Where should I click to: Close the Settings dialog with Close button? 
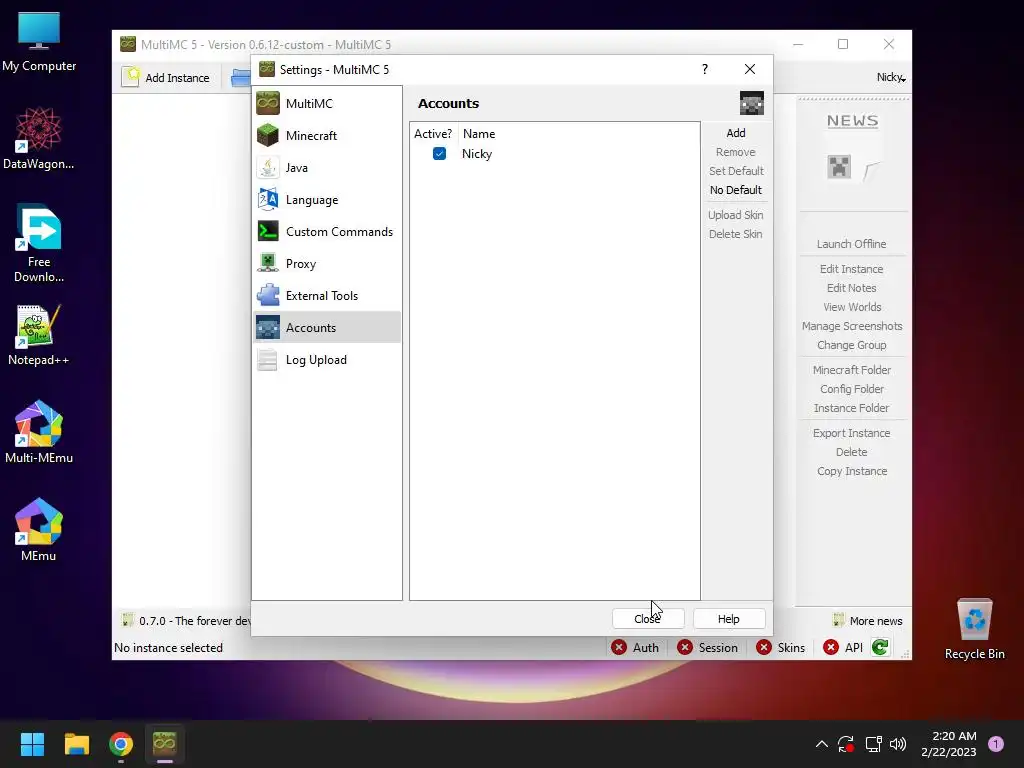tap(648, 618)
